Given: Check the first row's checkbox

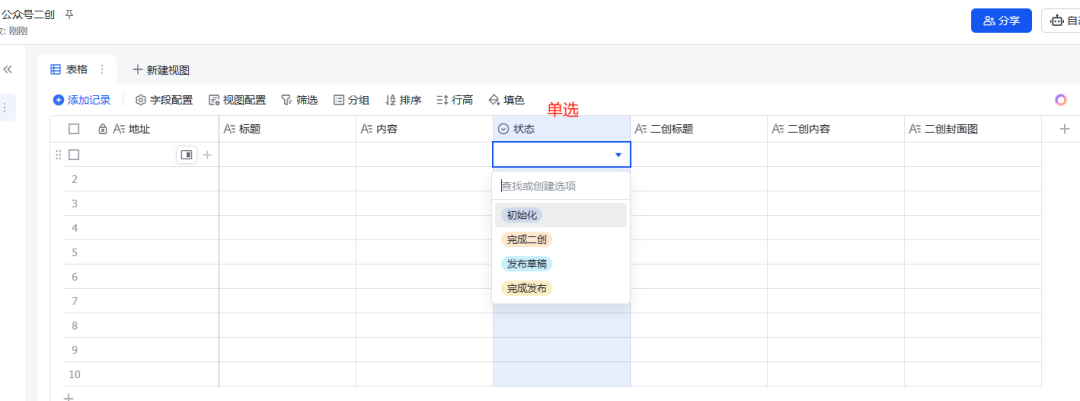Looking at the screenshot, I should click(74, 155).
